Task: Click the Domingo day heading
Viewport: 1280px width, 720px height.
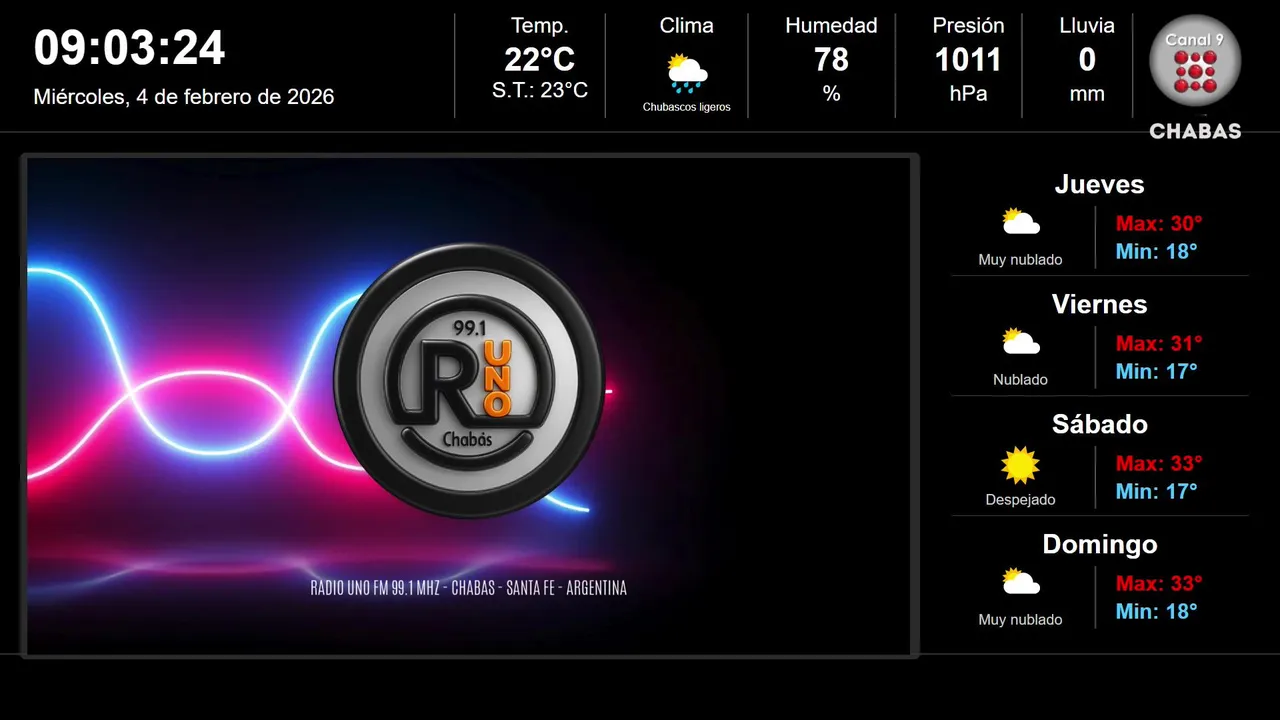Action: coord(1099,544)
